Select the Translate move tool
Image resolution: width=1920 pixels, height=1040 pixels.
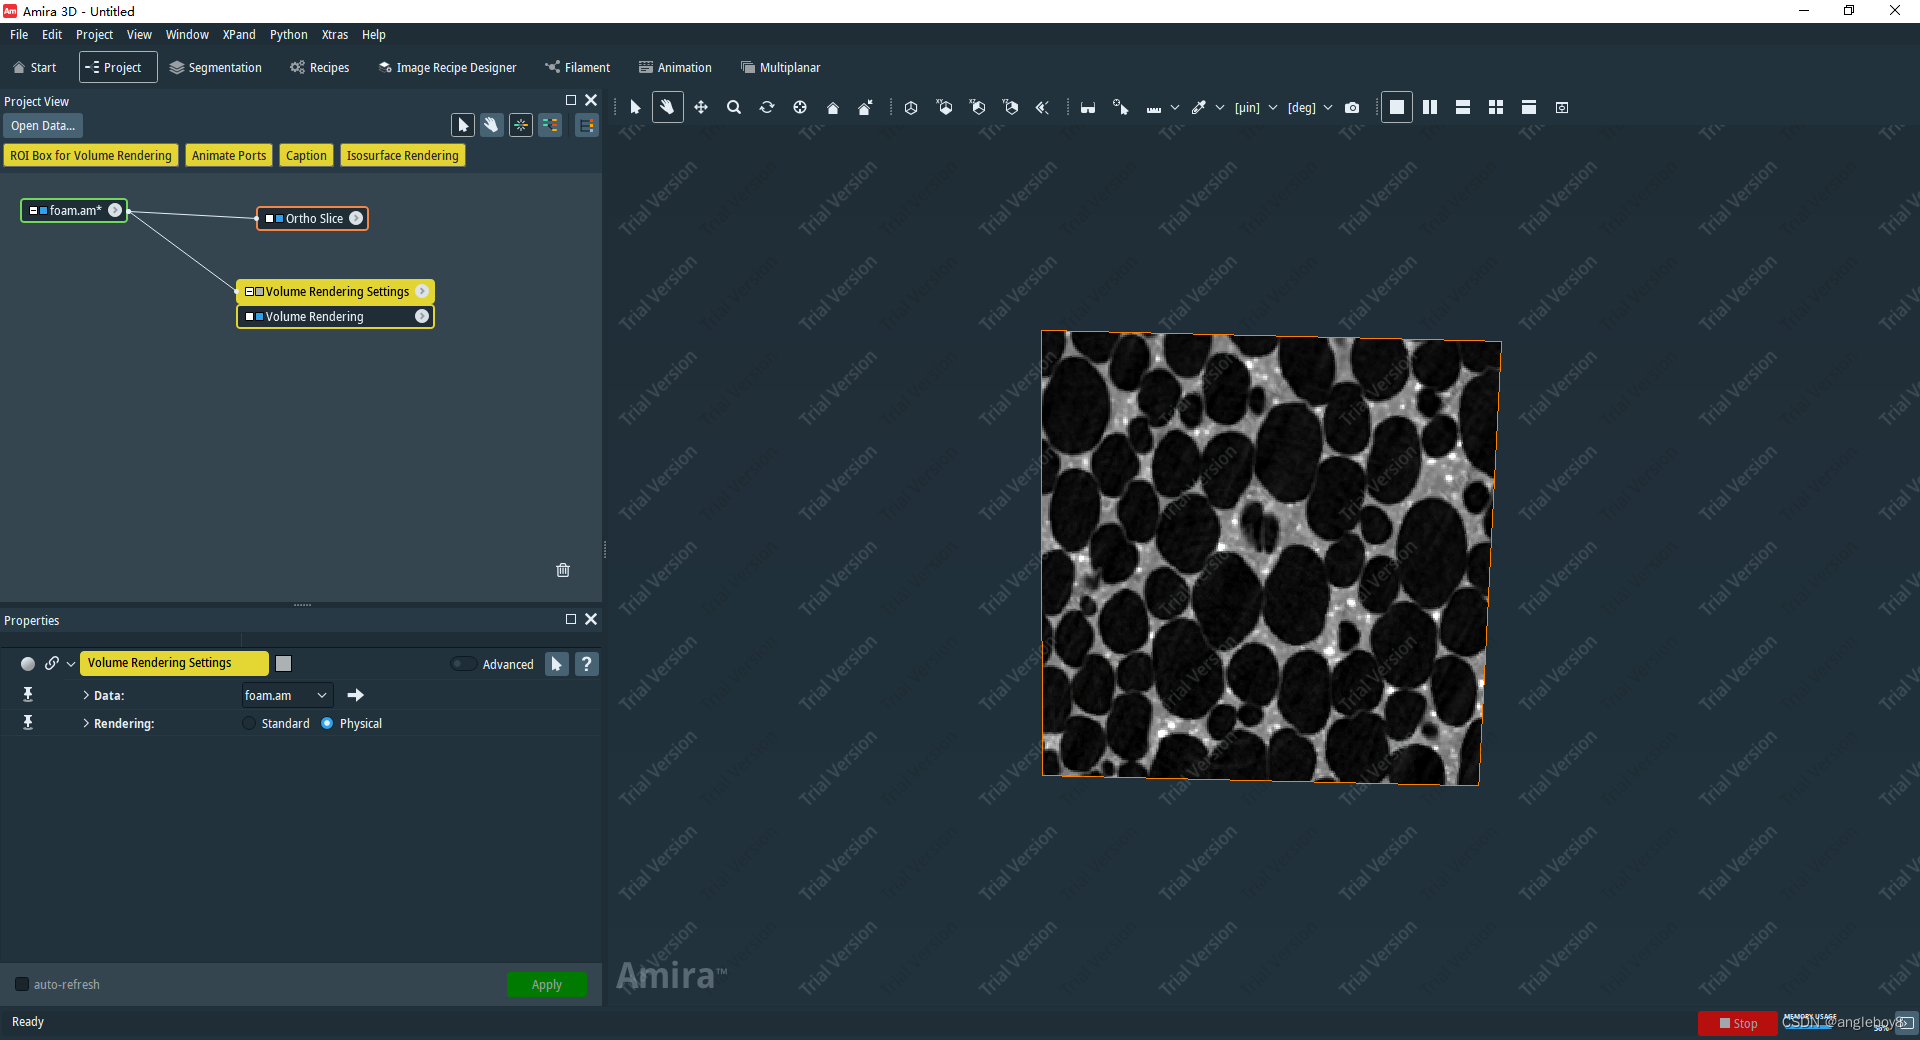701,107
